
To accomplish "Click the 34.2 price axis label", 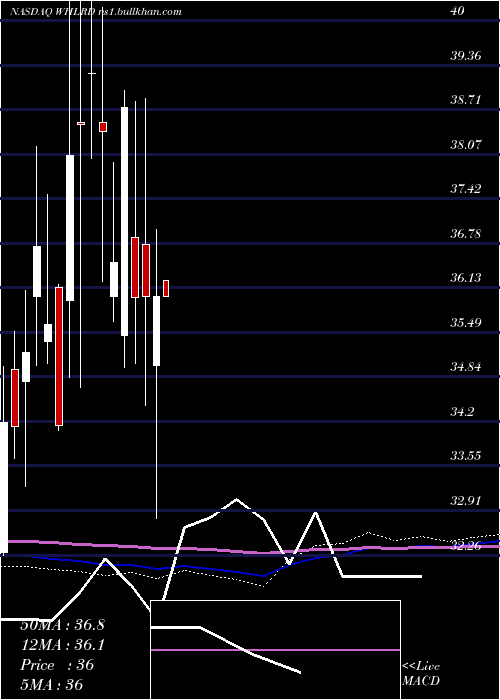I will point(462,411).
